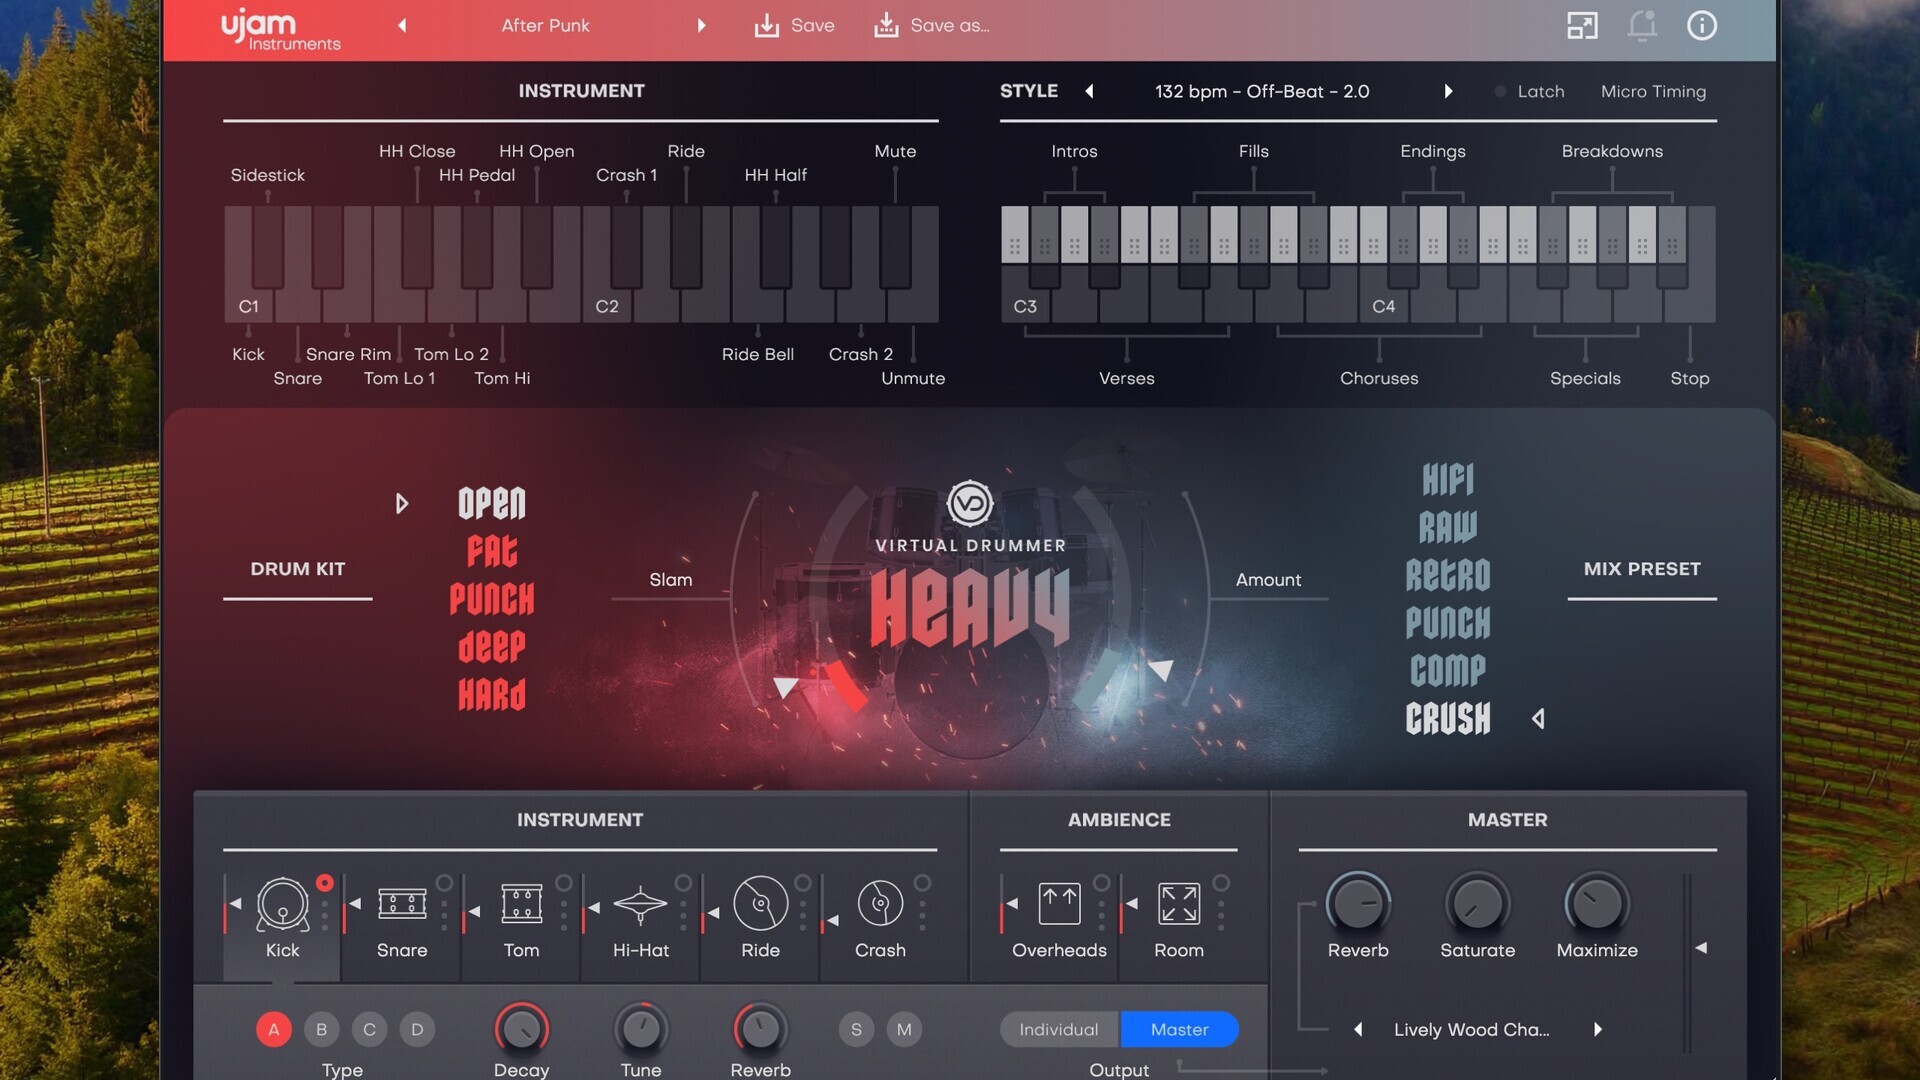Toggle the Ride power indicator
This screenshot has height=1080, width=1920.
click(803, 883)
